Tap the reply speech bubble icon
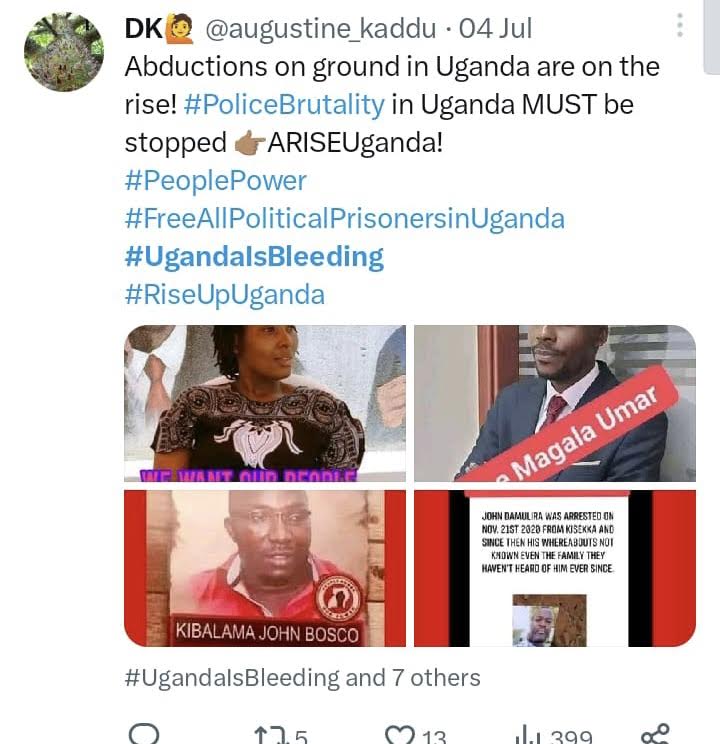The height and width of the screenshot is (744, 720). 144,735
